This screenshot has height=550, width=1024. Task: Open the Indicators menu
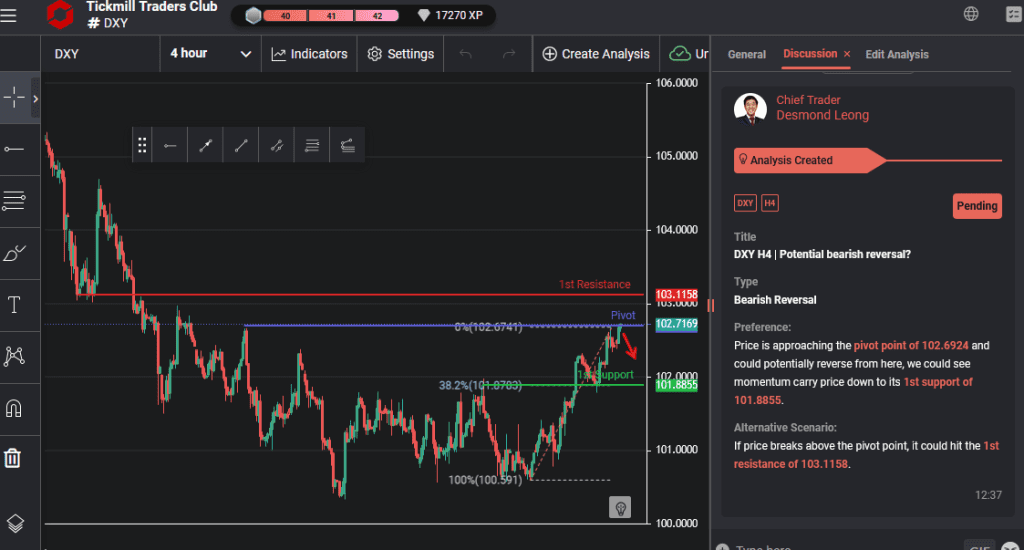pyautogui.click(x=310, y=54)
